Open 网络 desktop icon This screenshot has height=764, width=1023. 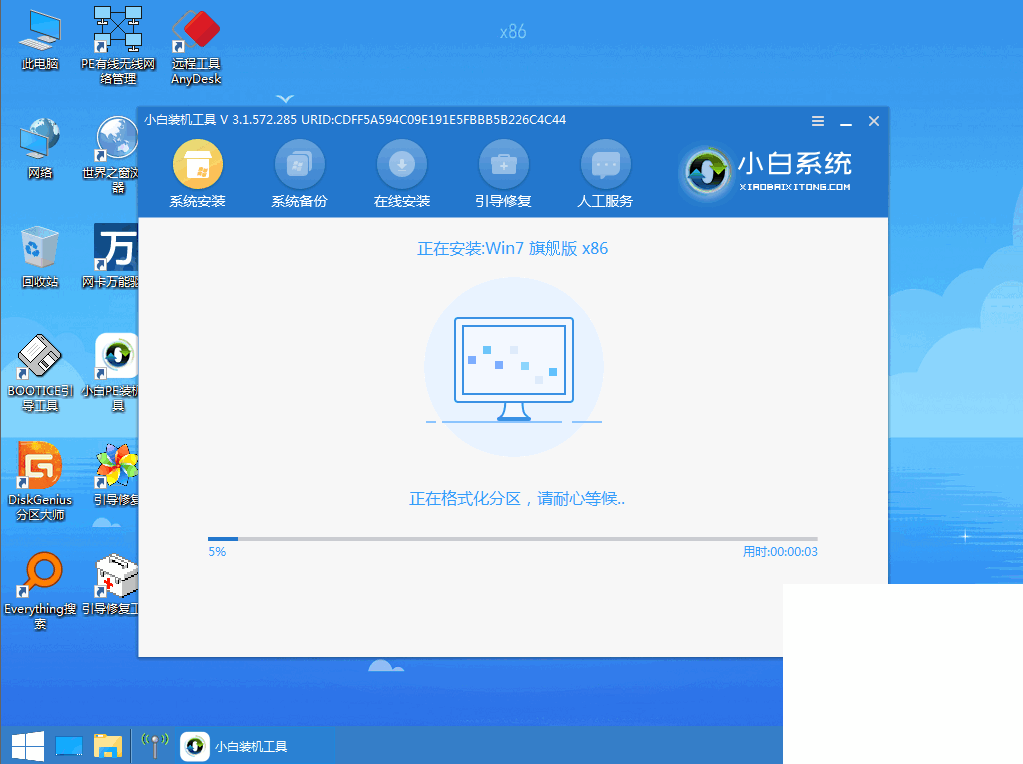[x=40, y=148]
